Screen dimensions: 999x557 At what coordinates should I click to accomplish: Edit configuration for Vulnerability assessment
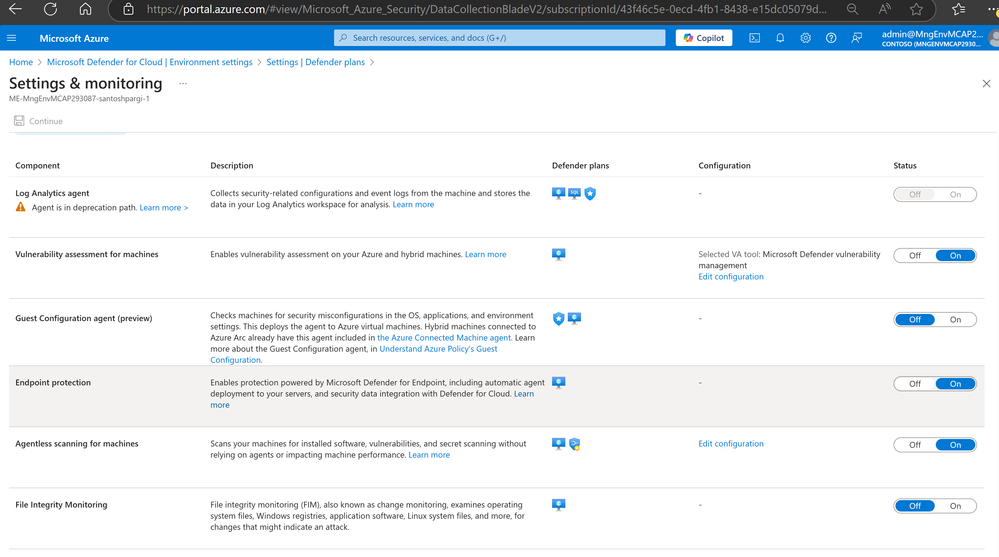point(731,277)
